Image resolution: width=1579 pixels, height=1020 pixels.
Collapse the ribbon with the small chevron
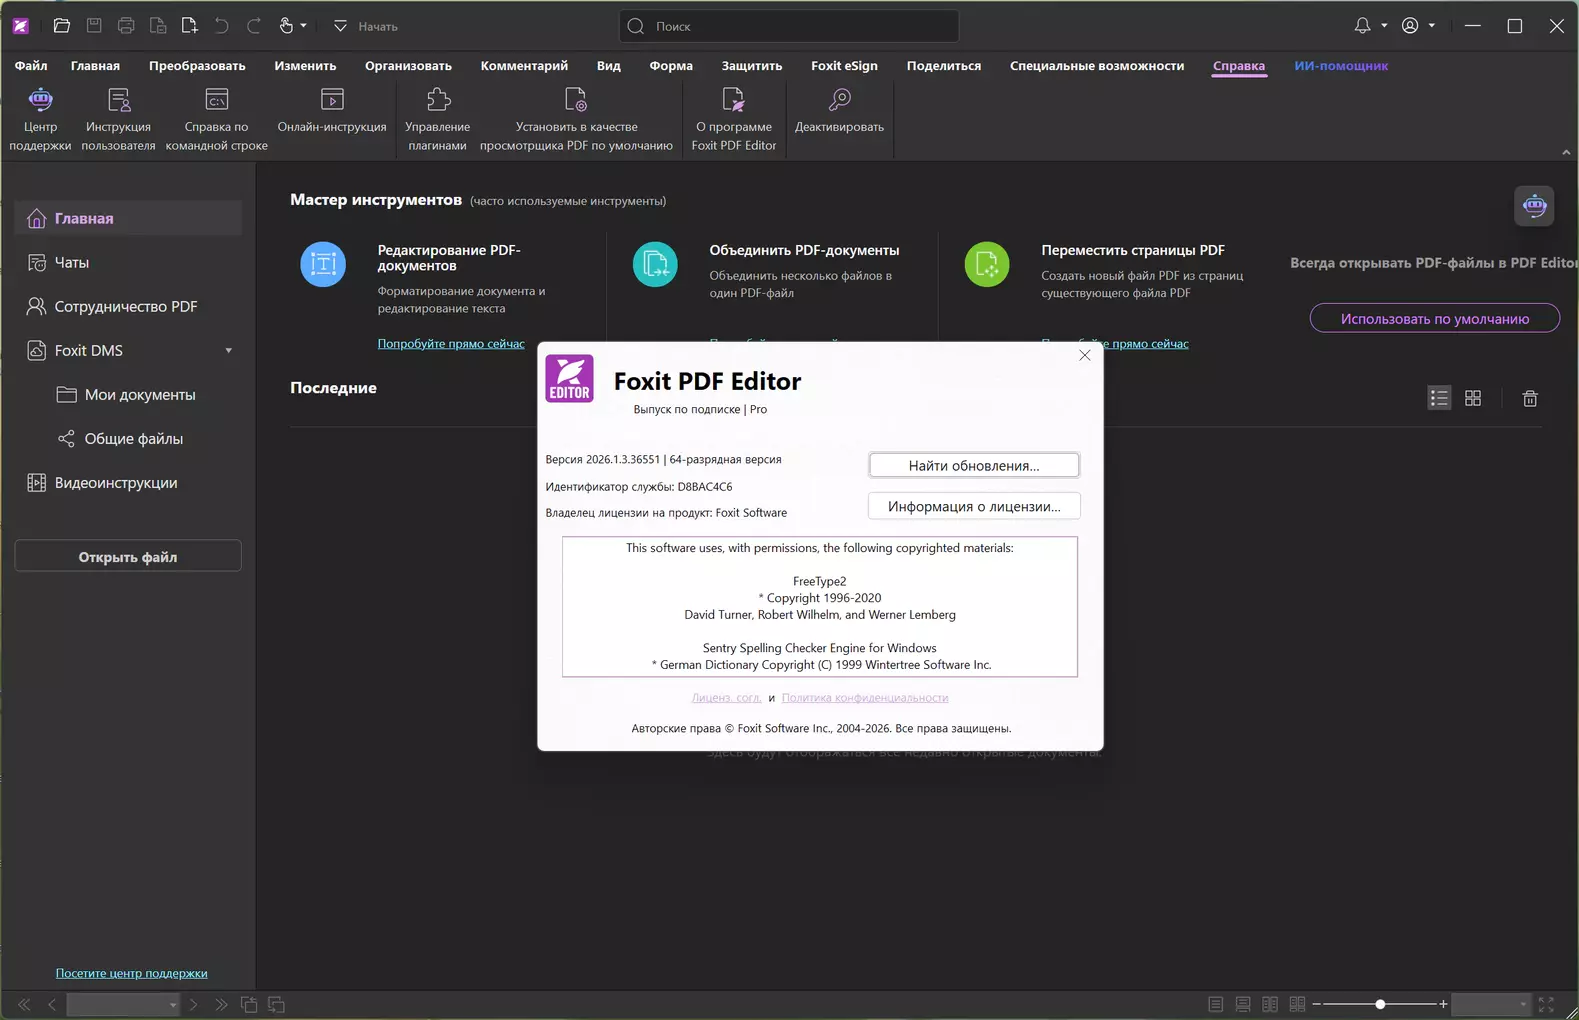[x=1566, y=152]
